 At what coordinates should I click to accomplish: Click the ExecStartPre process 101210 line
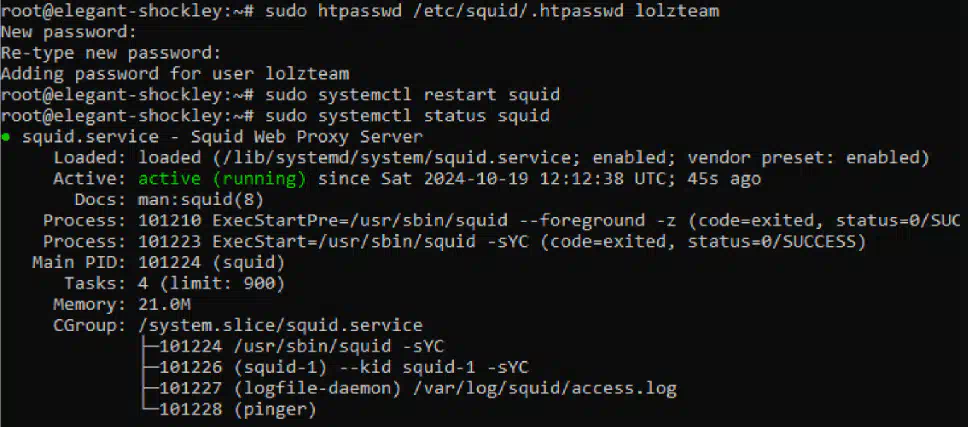coord(501,222)
